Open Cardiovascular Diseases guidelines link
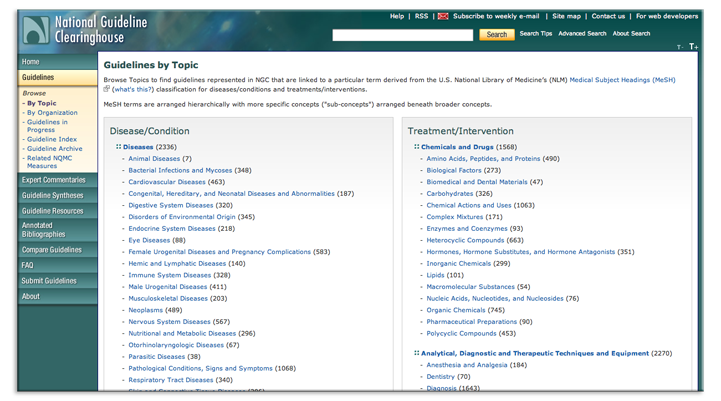721x401 pixels. tap(165, 183)
